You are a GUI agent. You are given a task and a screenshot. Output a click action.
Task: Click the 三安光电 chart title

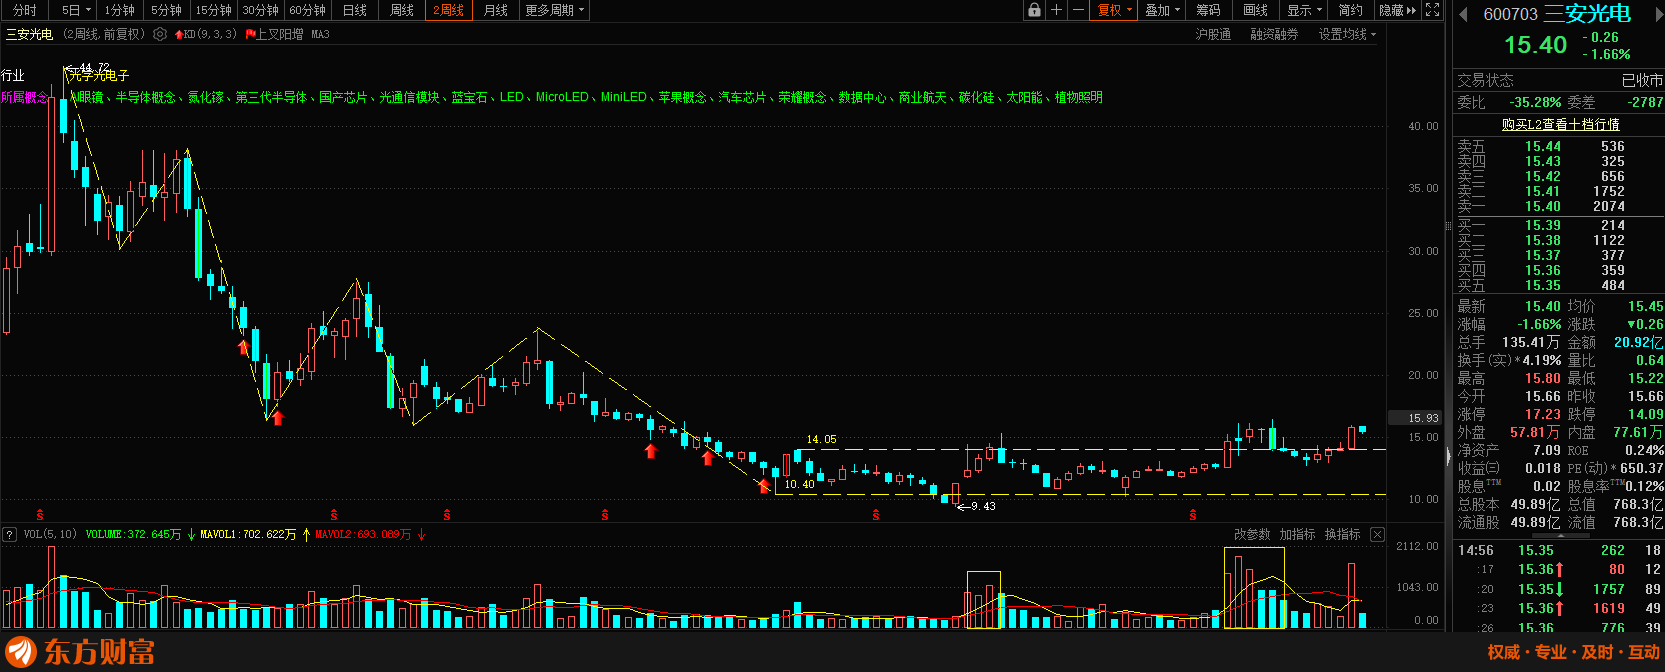(x=29, y=34)
